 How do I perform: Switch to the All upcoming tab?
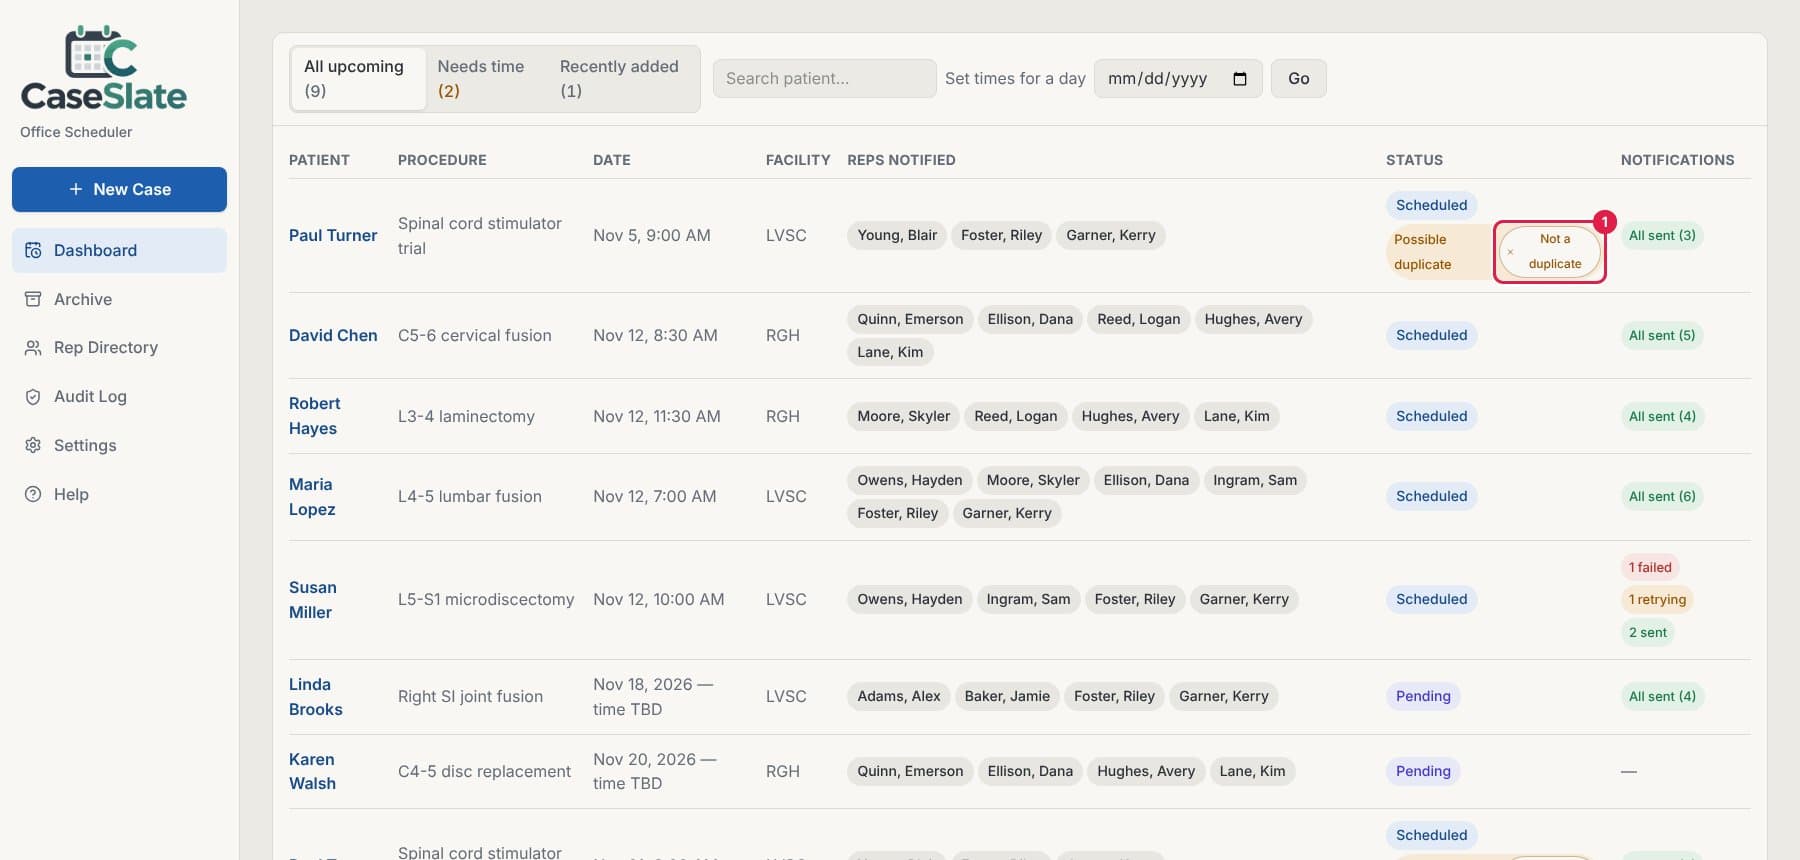coord(357,78)
